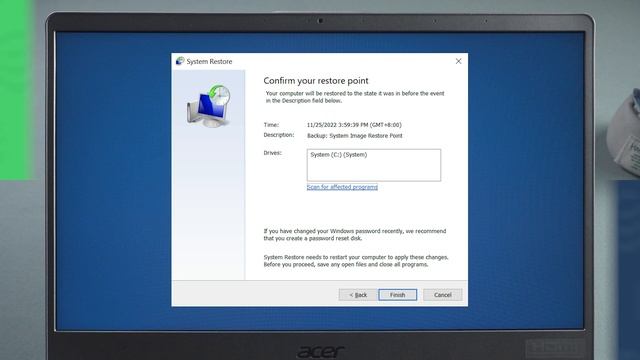Click the Time label
The width and height of the screenshot is (640, 360).
pyautogui.click(x=271, y=125)
